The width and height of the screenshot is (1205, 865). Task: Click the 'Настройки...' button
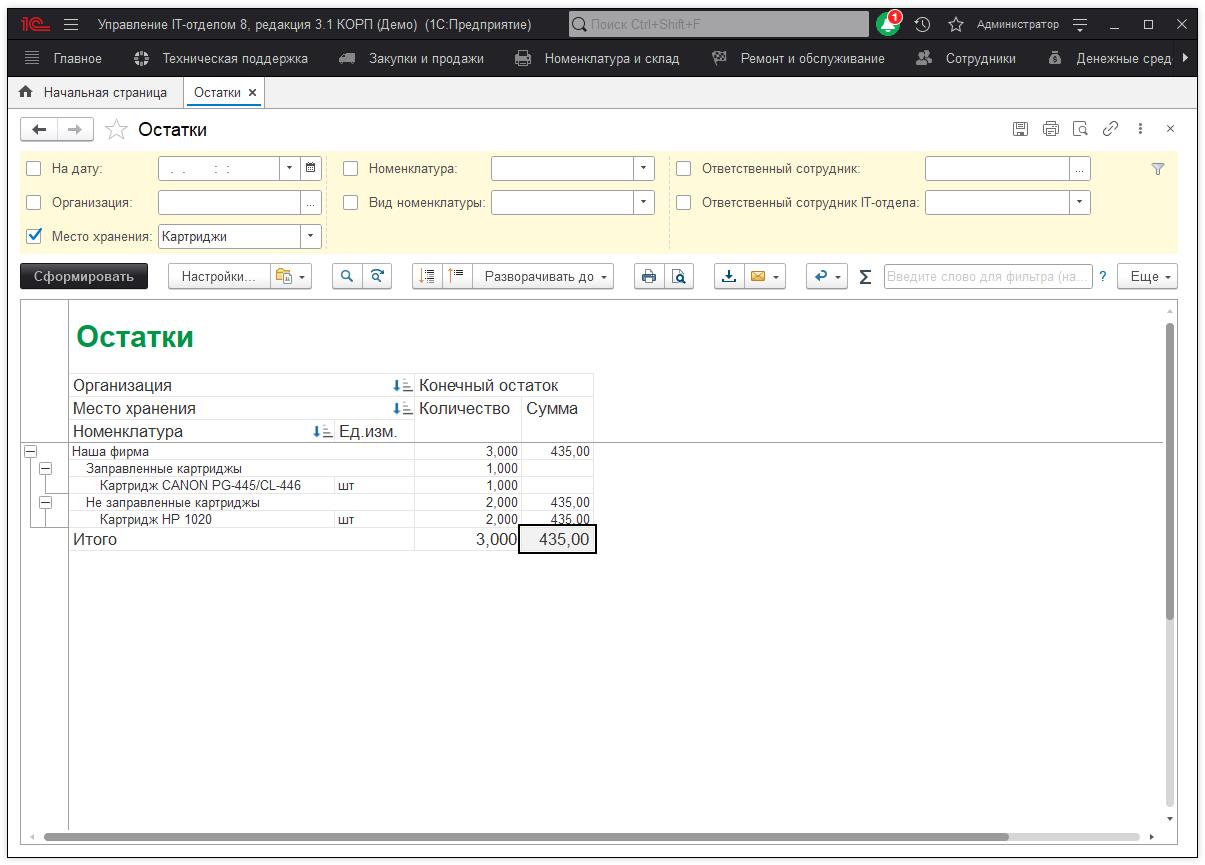218,277
